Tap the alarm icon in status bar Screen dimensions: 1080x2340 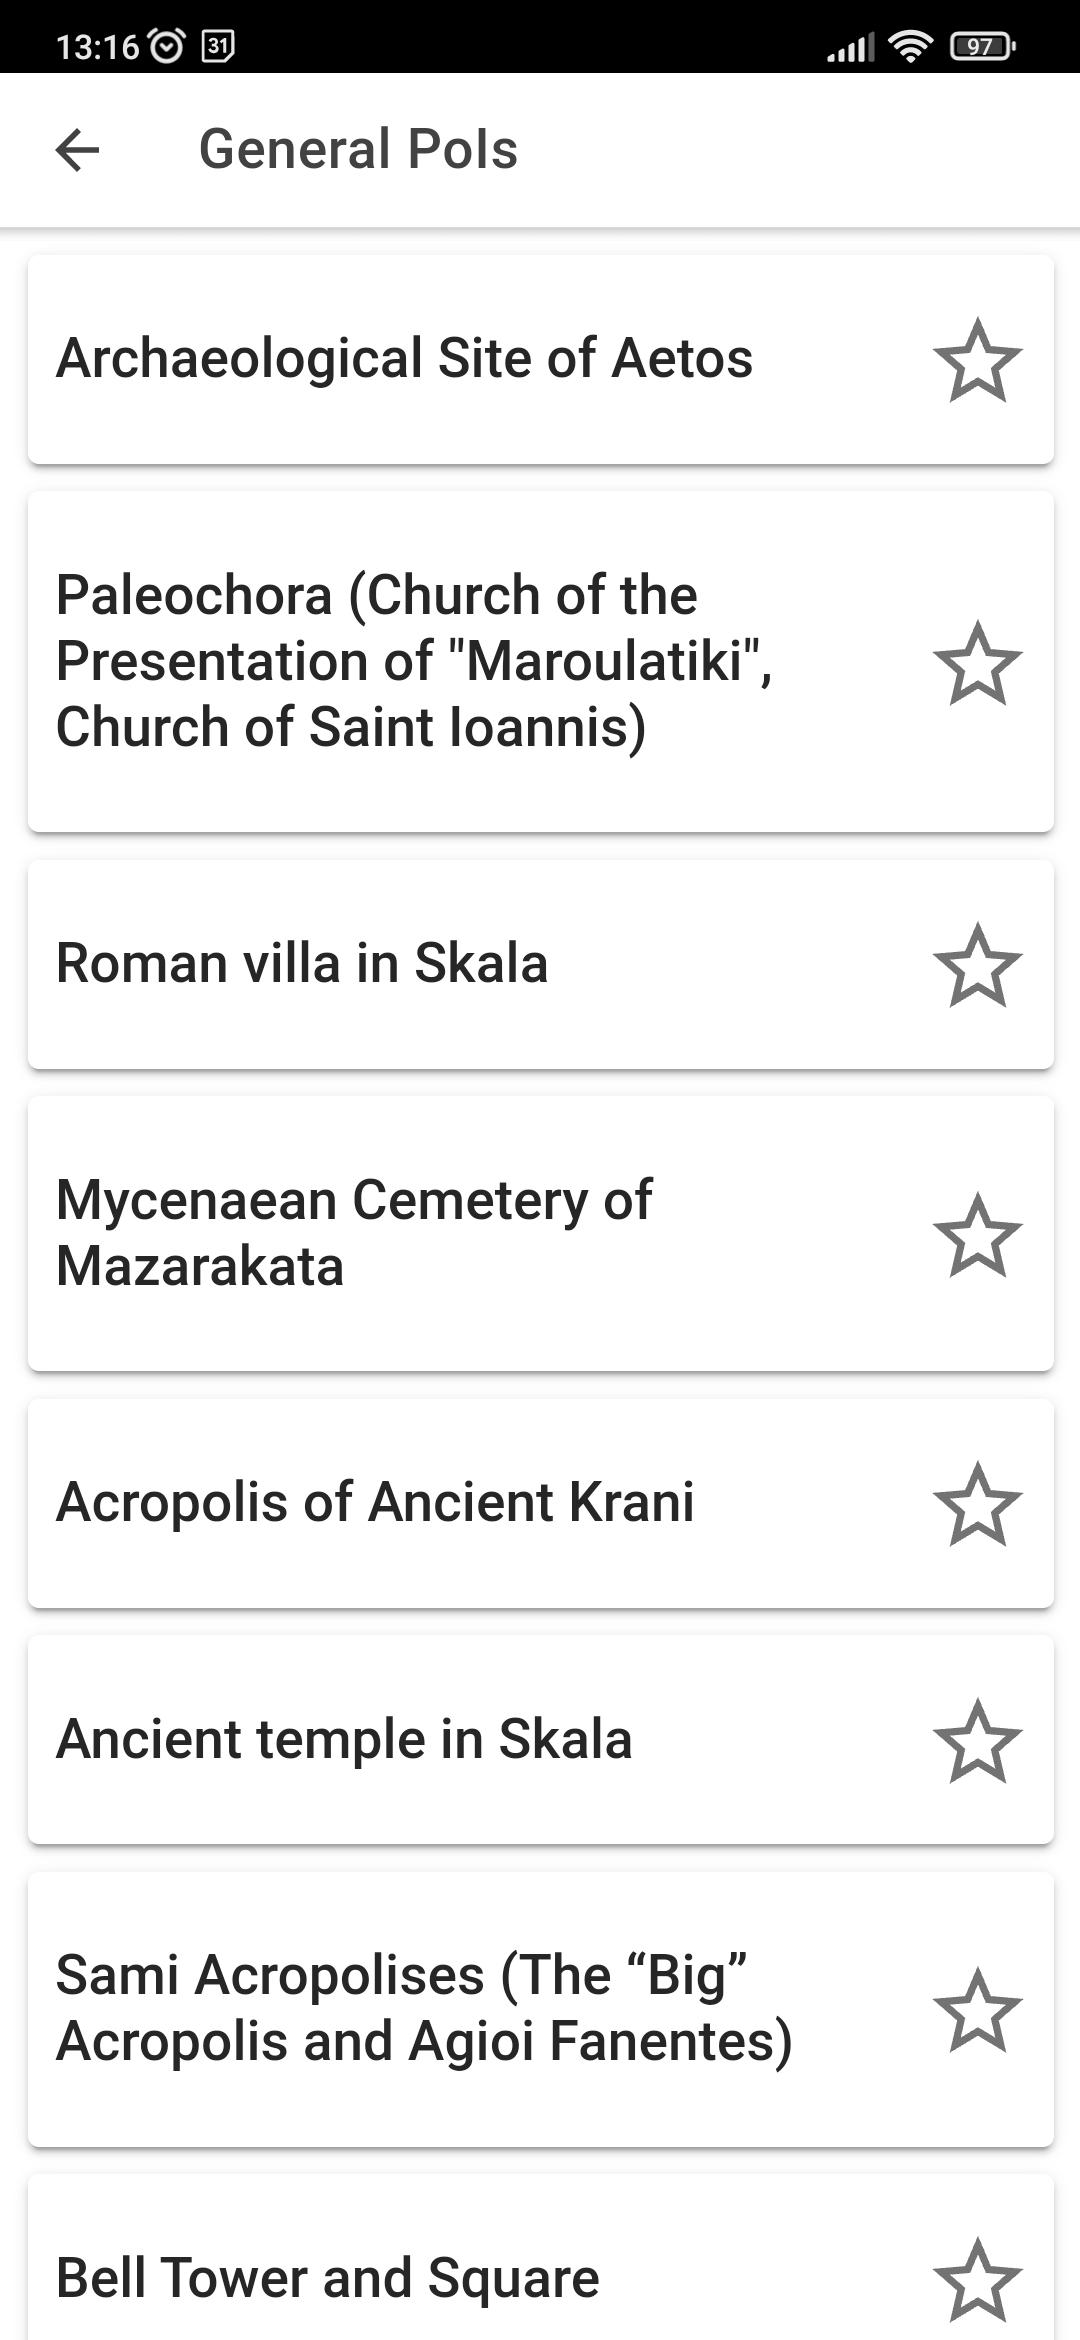pos(166,46)
